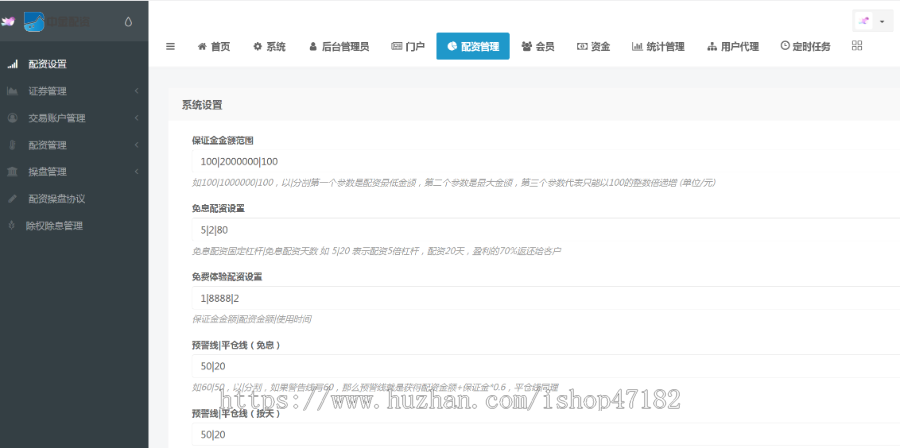Click the chart icon beside 证券管理
Viewport: 900px width, 448px height.
tap(13, 91)
